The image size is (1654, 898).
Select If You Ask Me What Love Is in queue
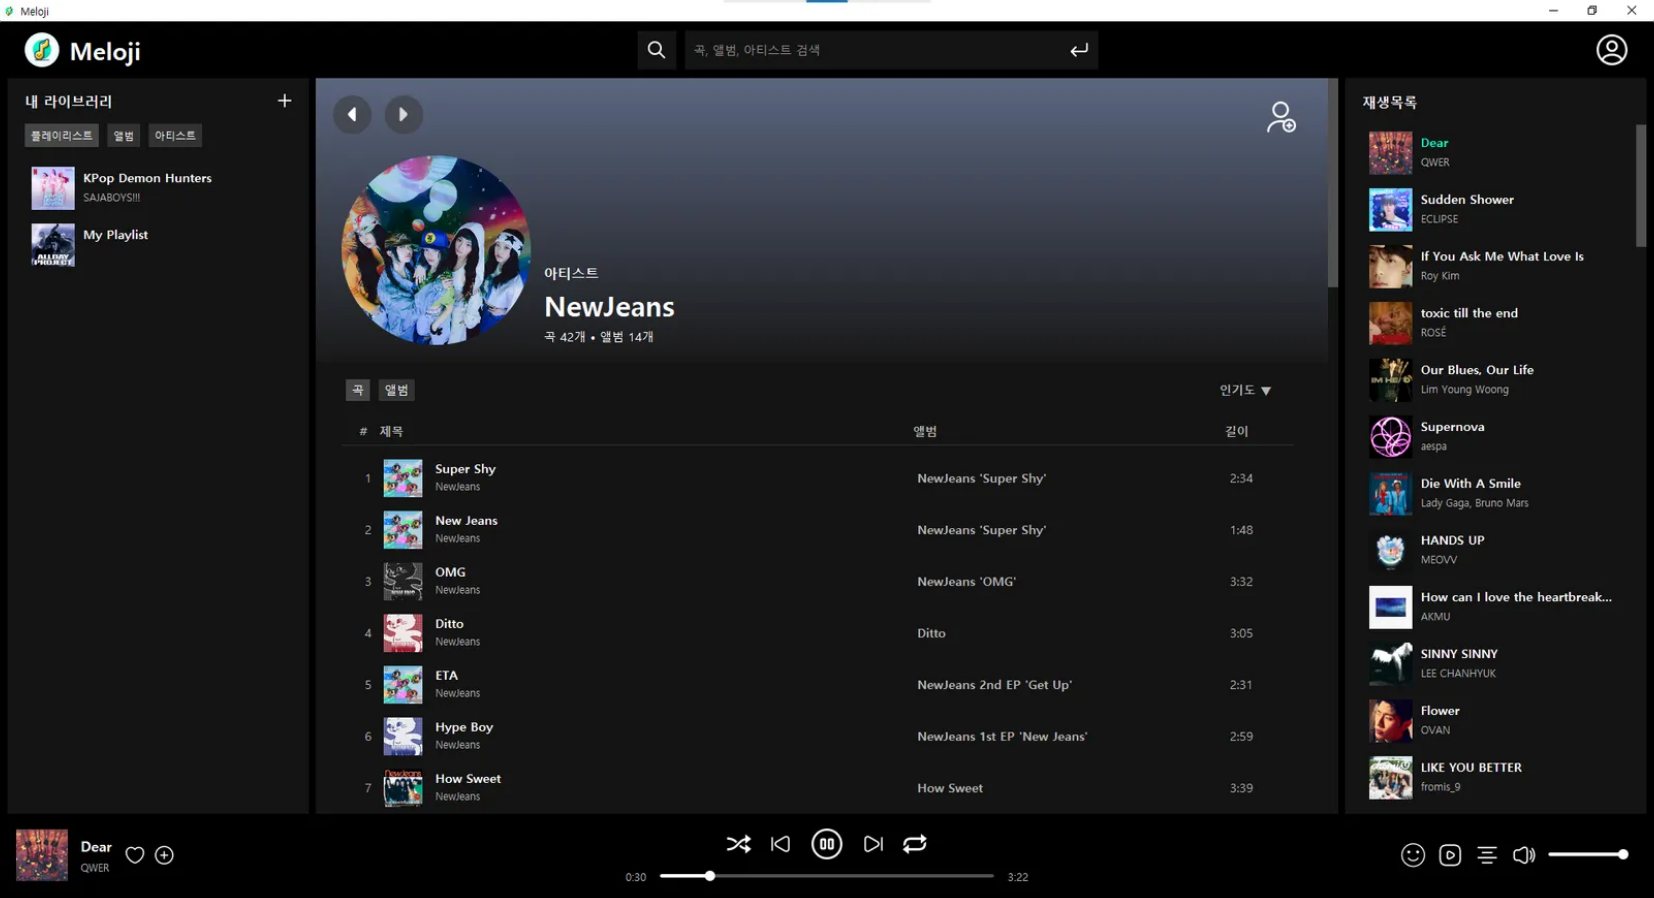pos(1495,266)
